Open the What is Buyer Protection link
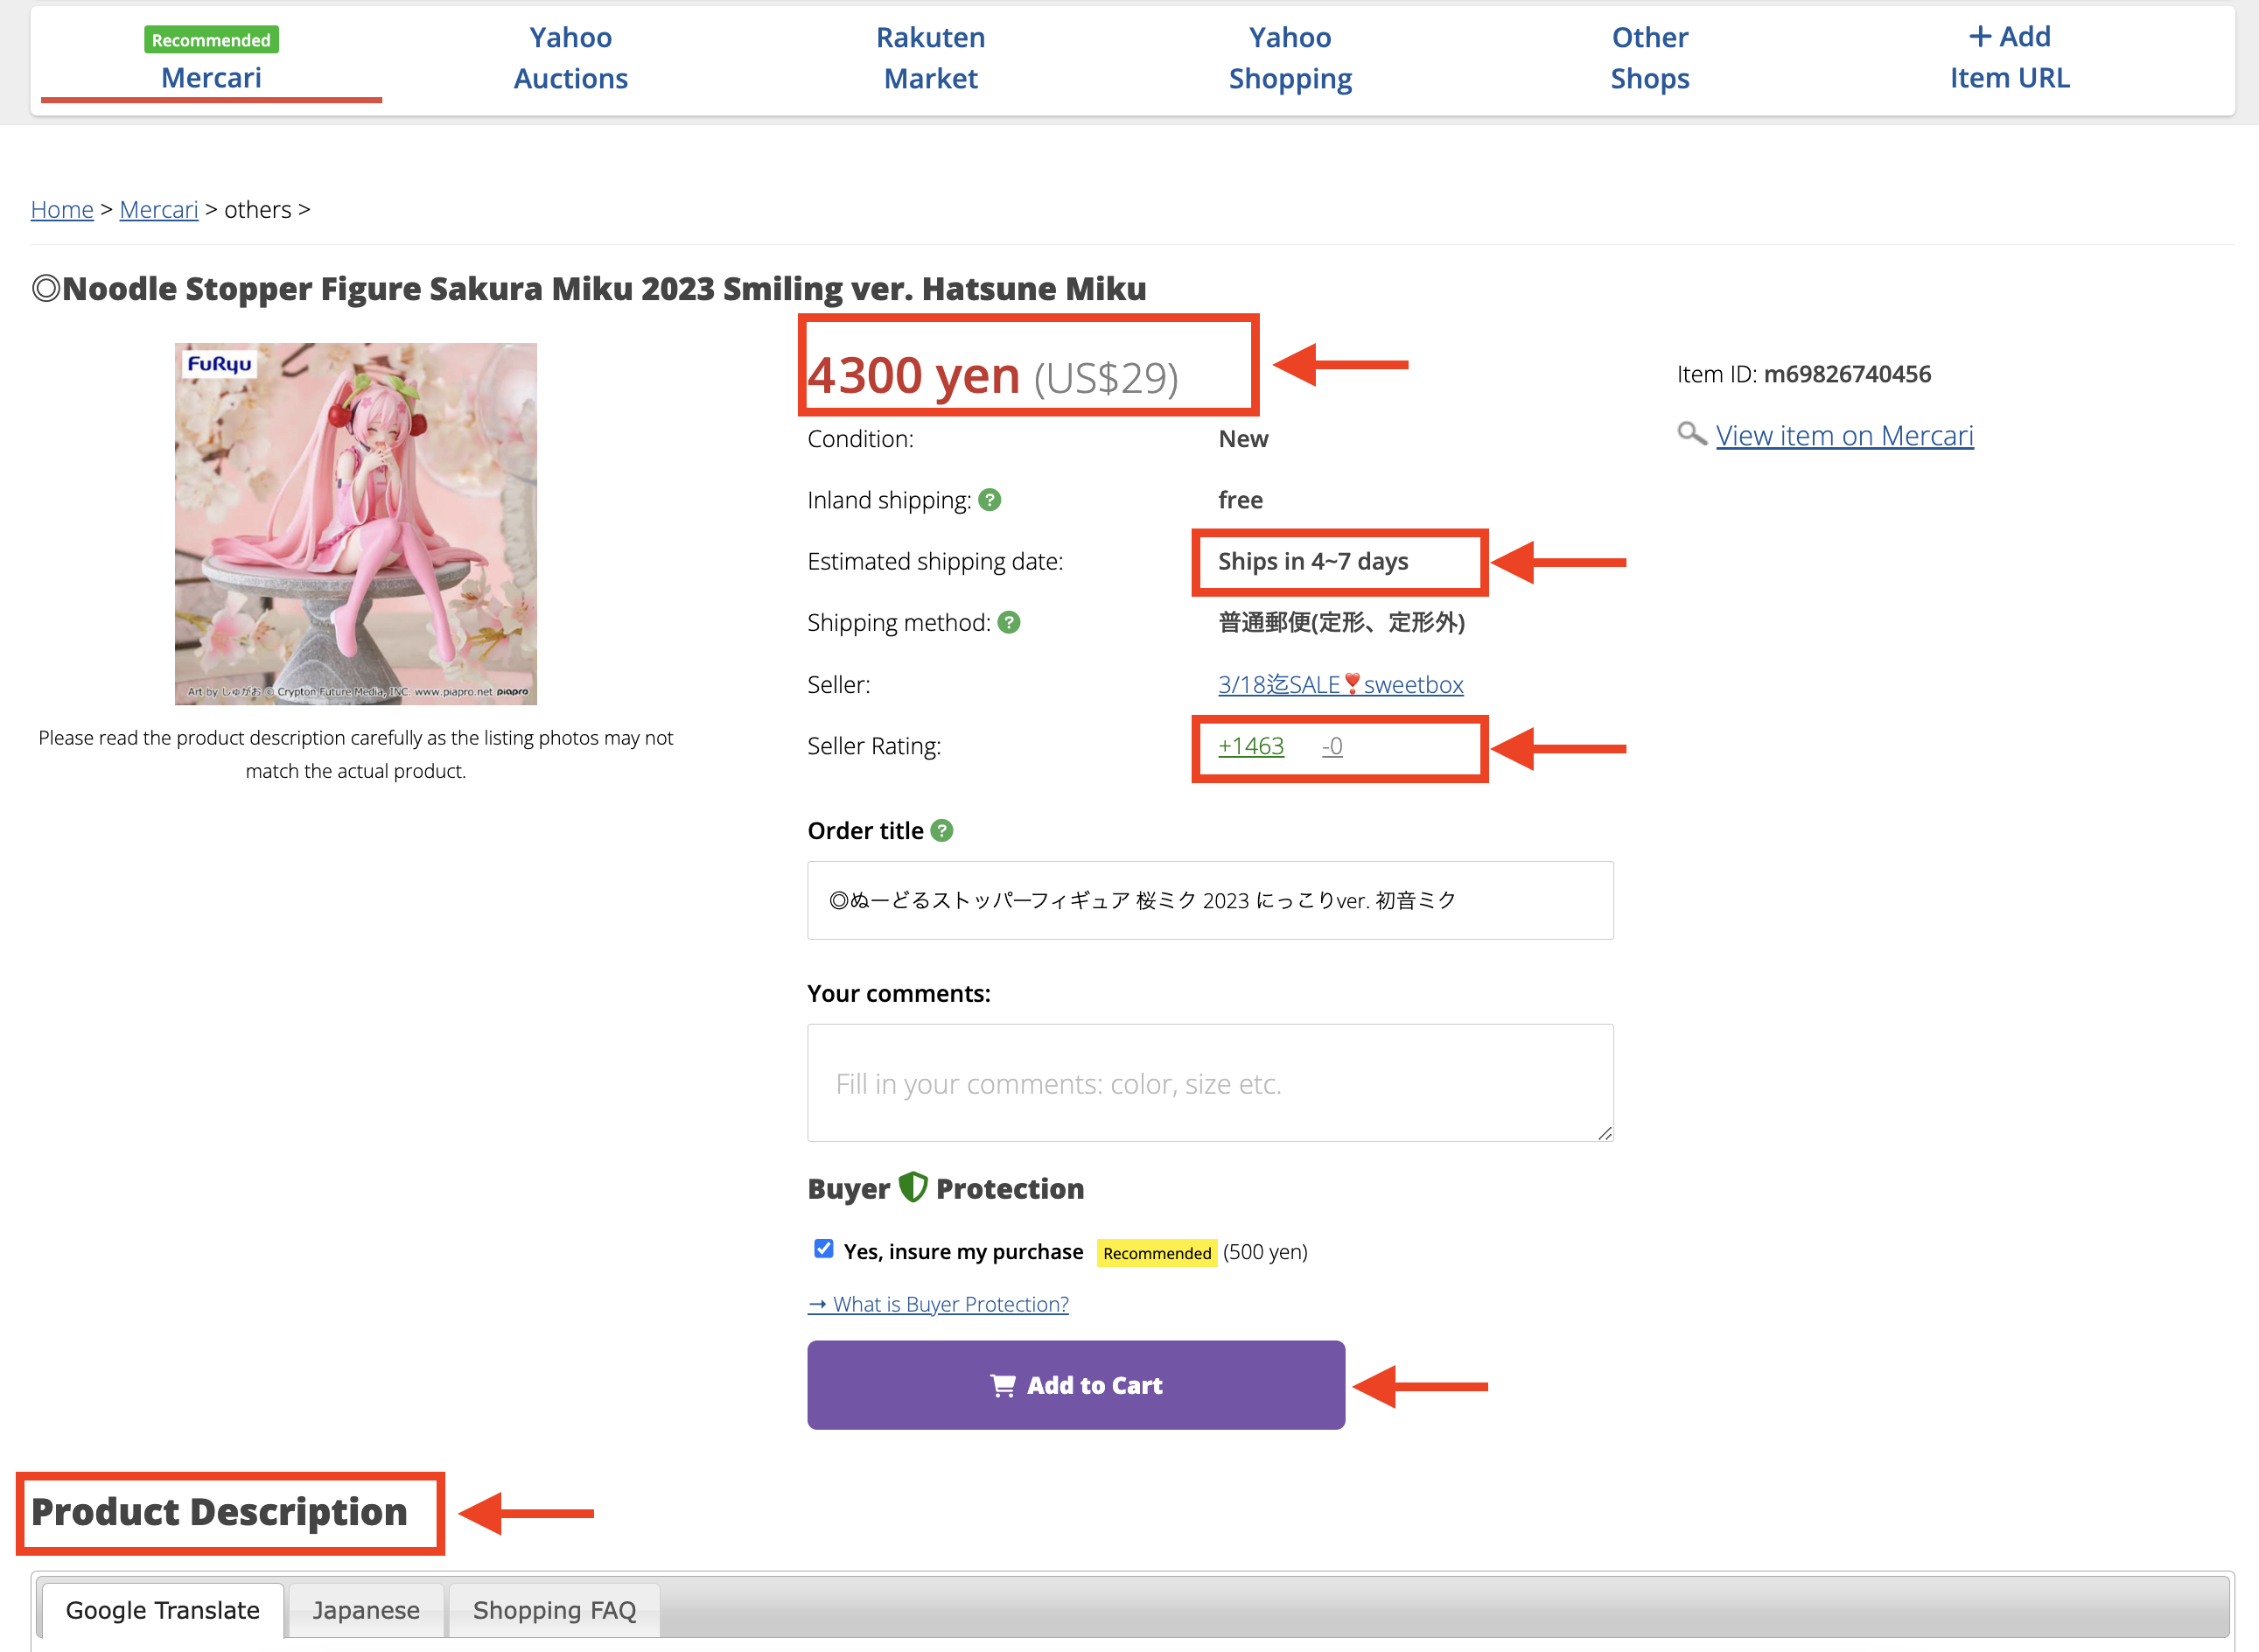The image size is (2259, 1652). tap(938, 1304)
